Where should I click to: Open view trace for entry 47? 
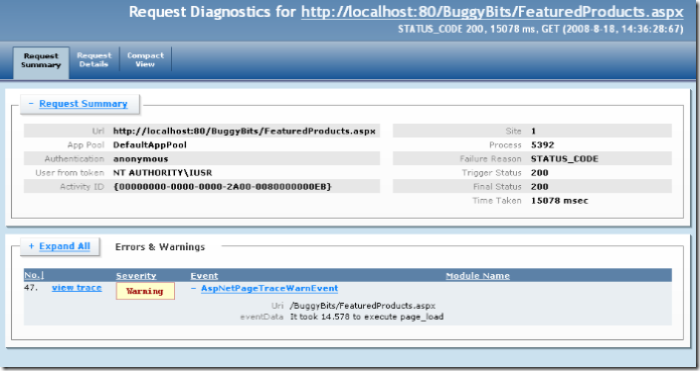pyautogui.click(x=77, y=288)
